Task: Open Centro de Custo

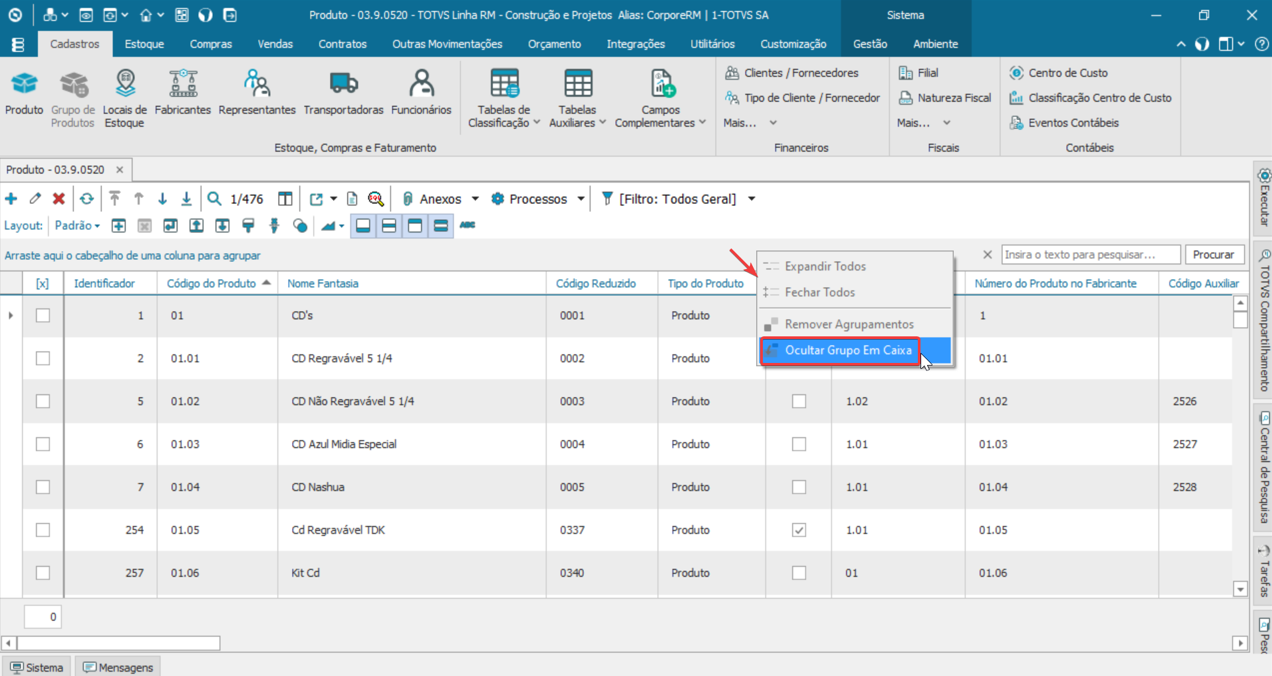Action: pos(1058,73)
